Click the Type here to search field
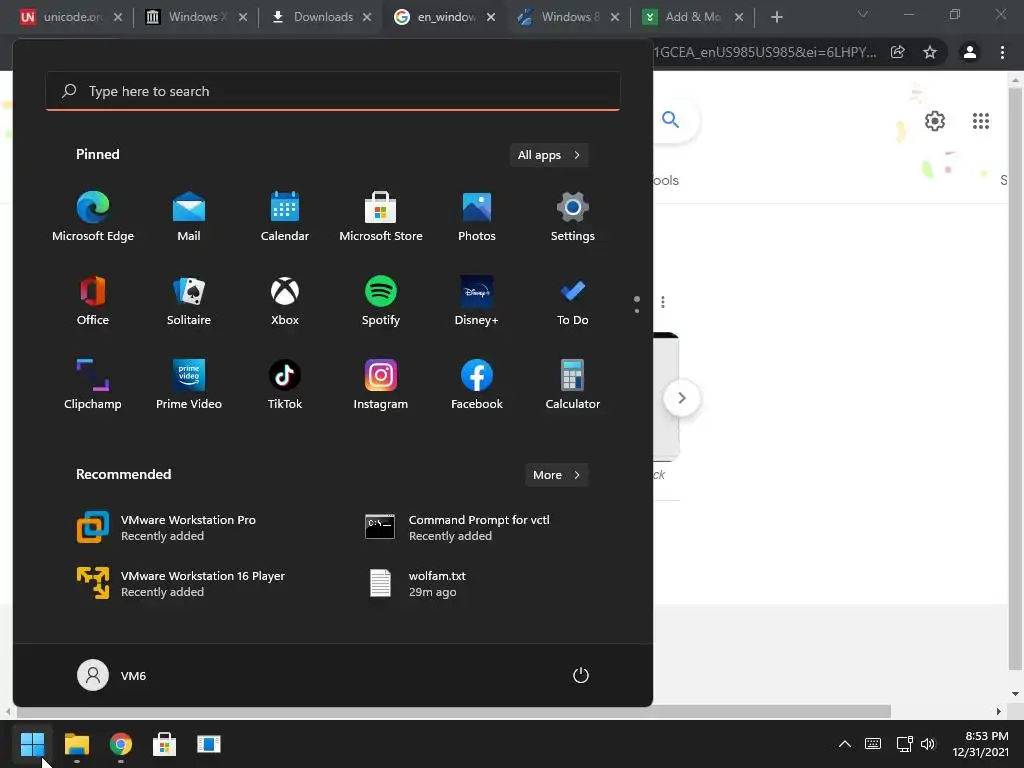The width and height of the screenshot is (1024, 768). [x=333, y=91]
